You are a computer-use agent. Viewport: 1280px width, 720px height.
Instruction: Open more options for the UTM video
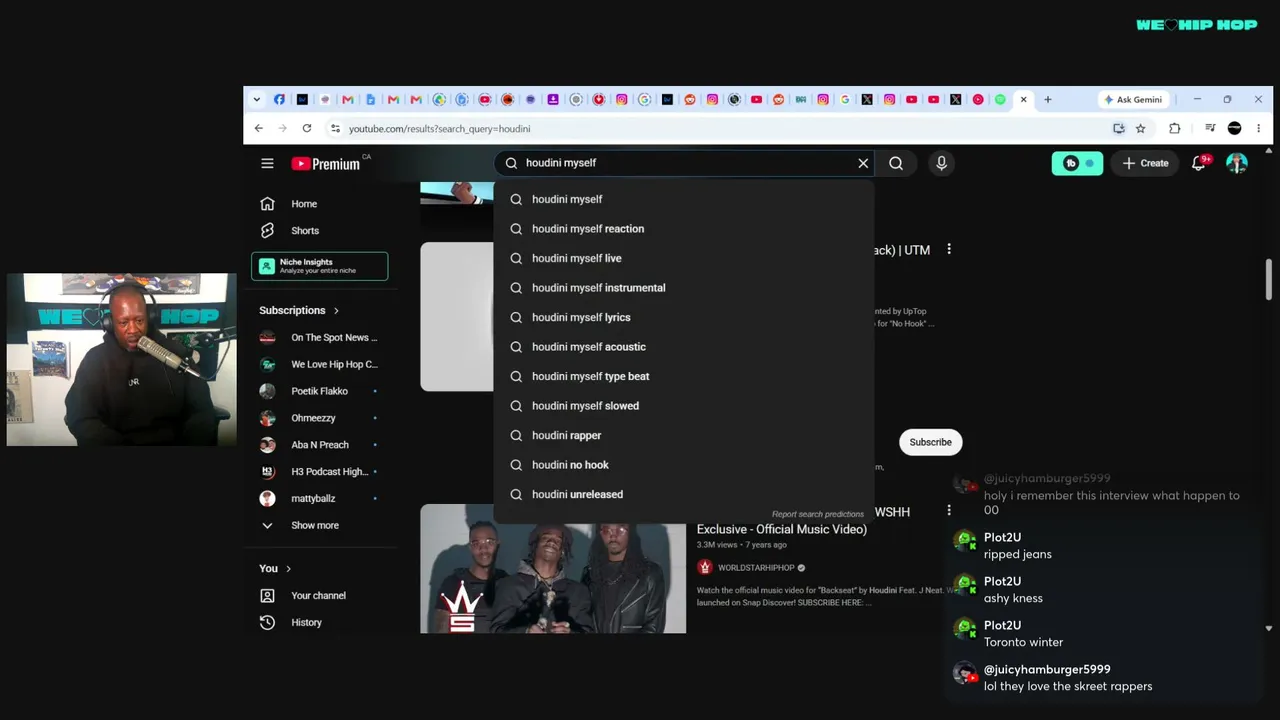949,249
